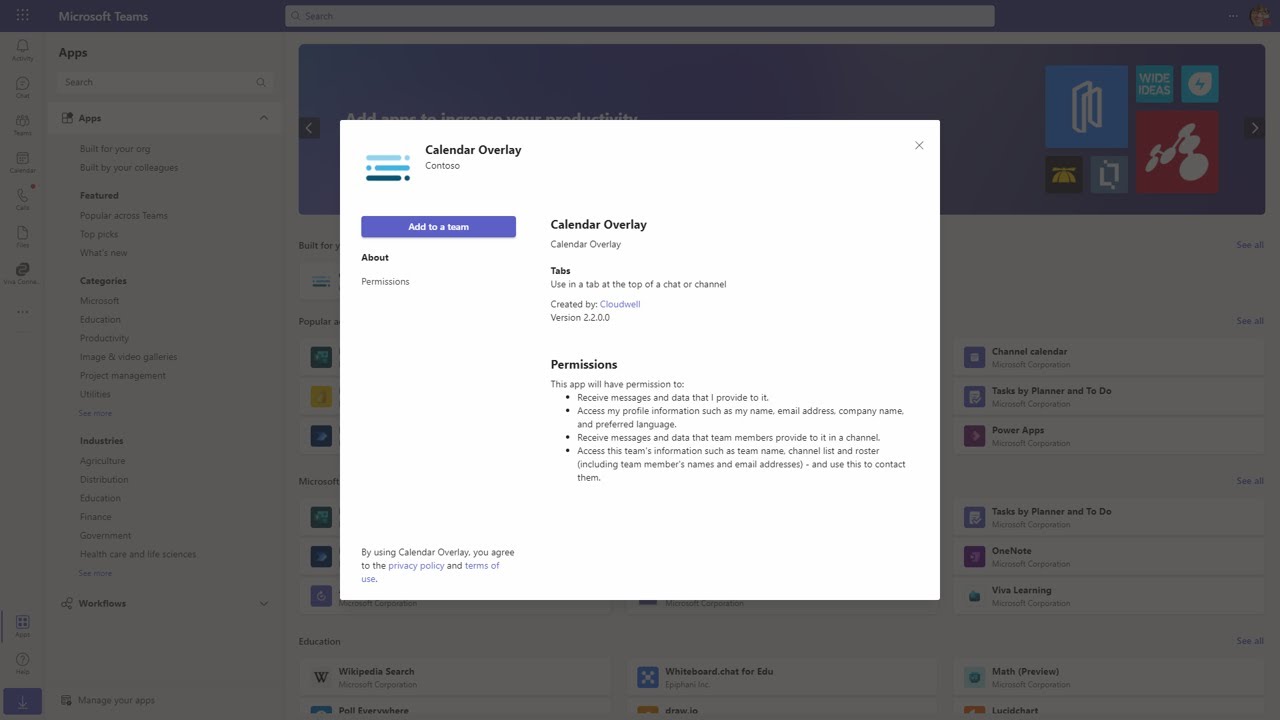Open Apps icon in the left rail
The height and width of the screenshot is (720, 1280).
[x=22, y=626]
